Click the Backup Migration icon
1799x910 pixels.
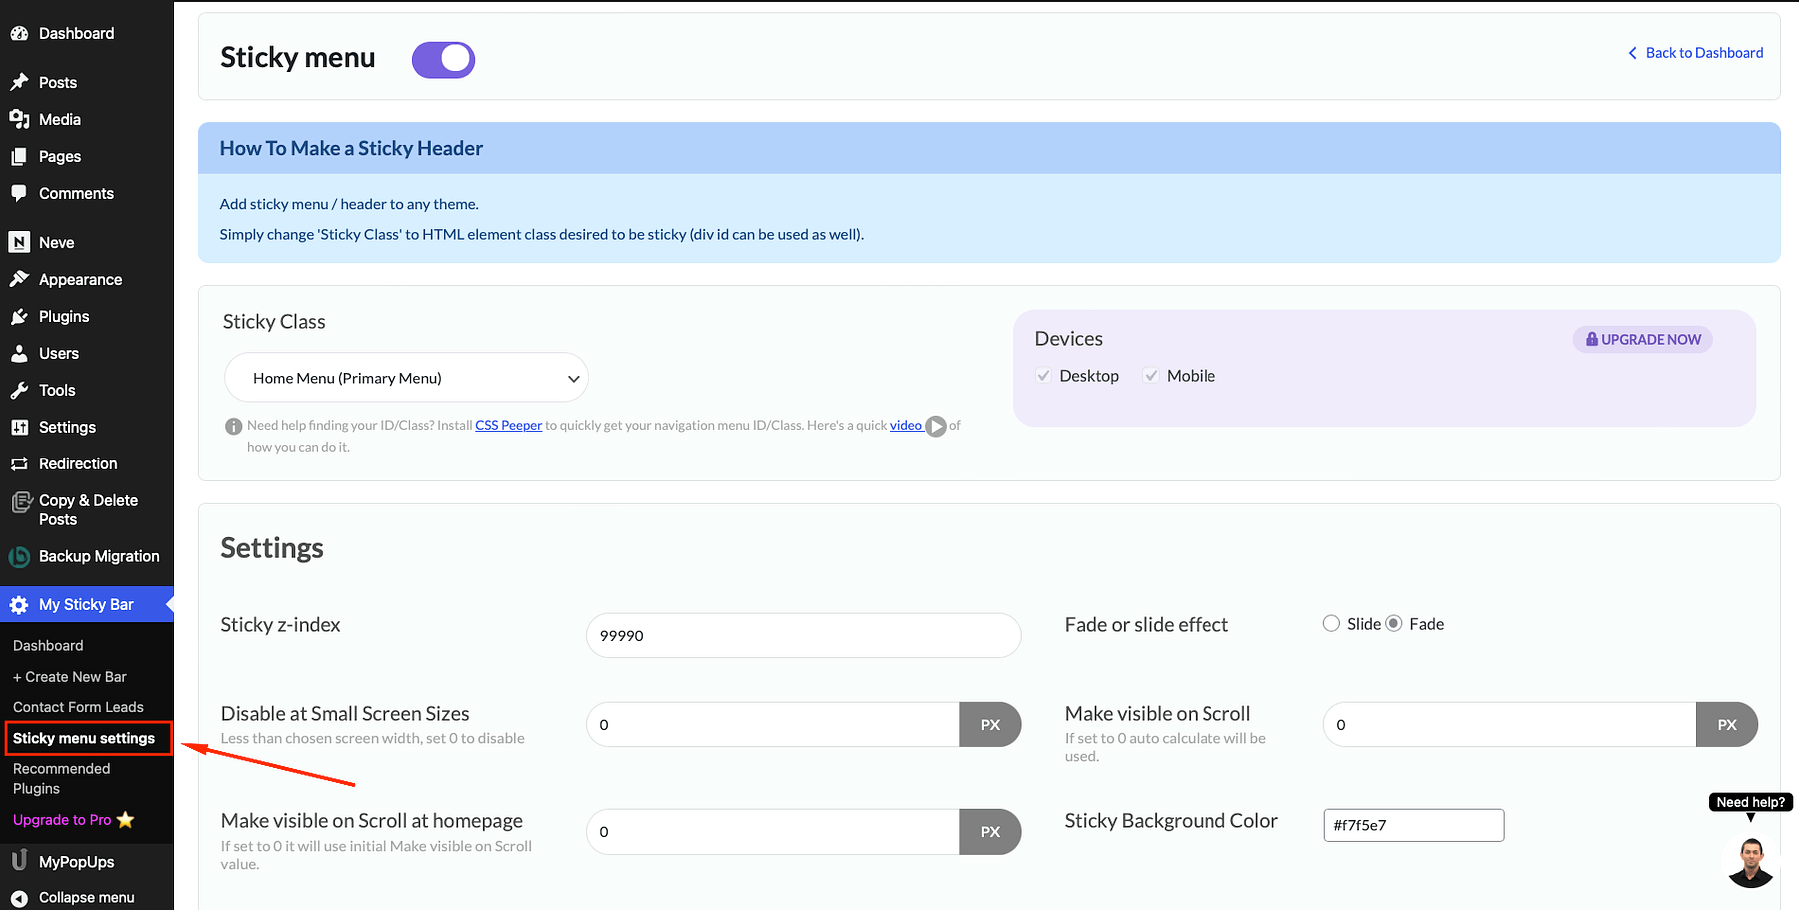coord(20,556)
